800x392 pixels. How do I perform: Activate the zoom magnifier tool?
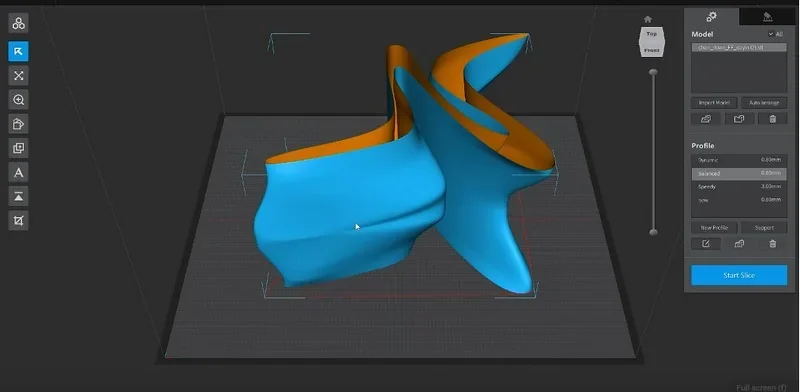pos(18,100)
